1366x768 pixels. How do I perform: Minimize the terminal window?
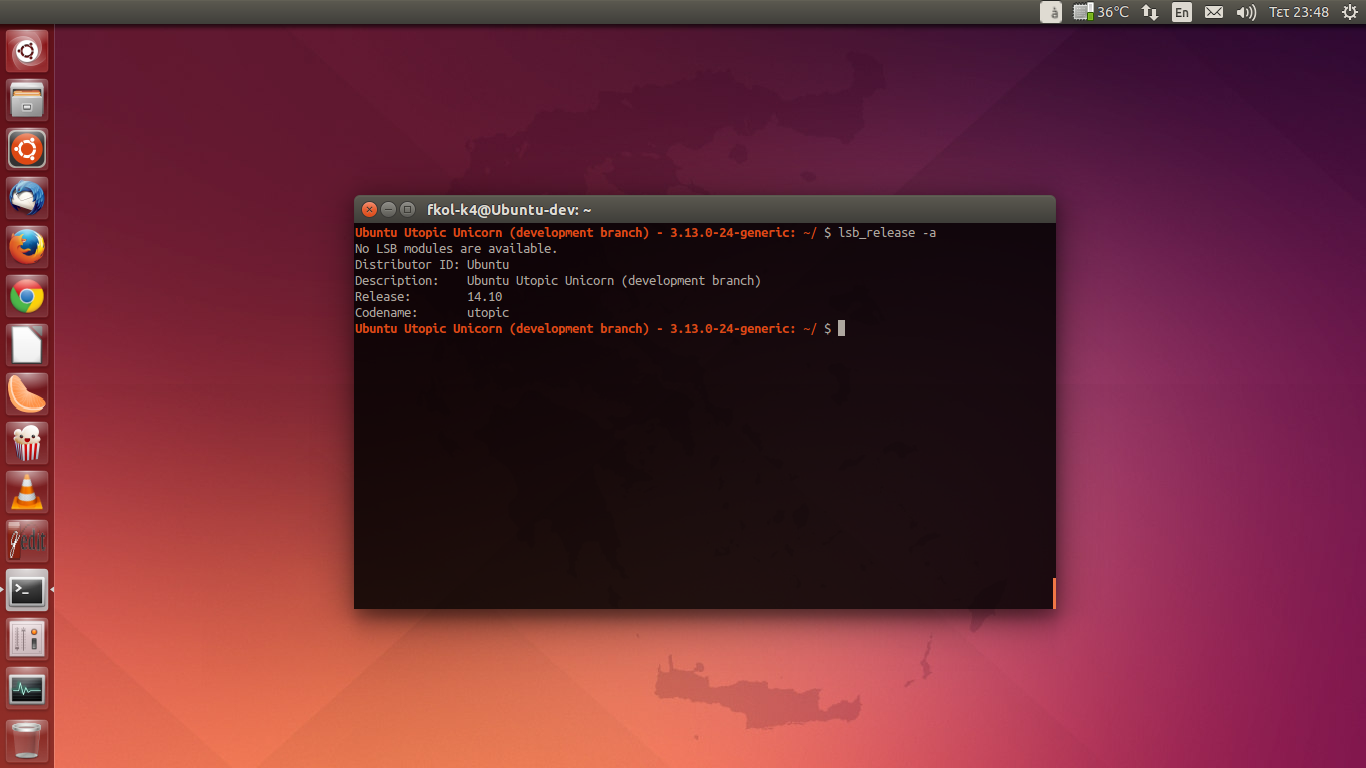(x=388, y=210)
